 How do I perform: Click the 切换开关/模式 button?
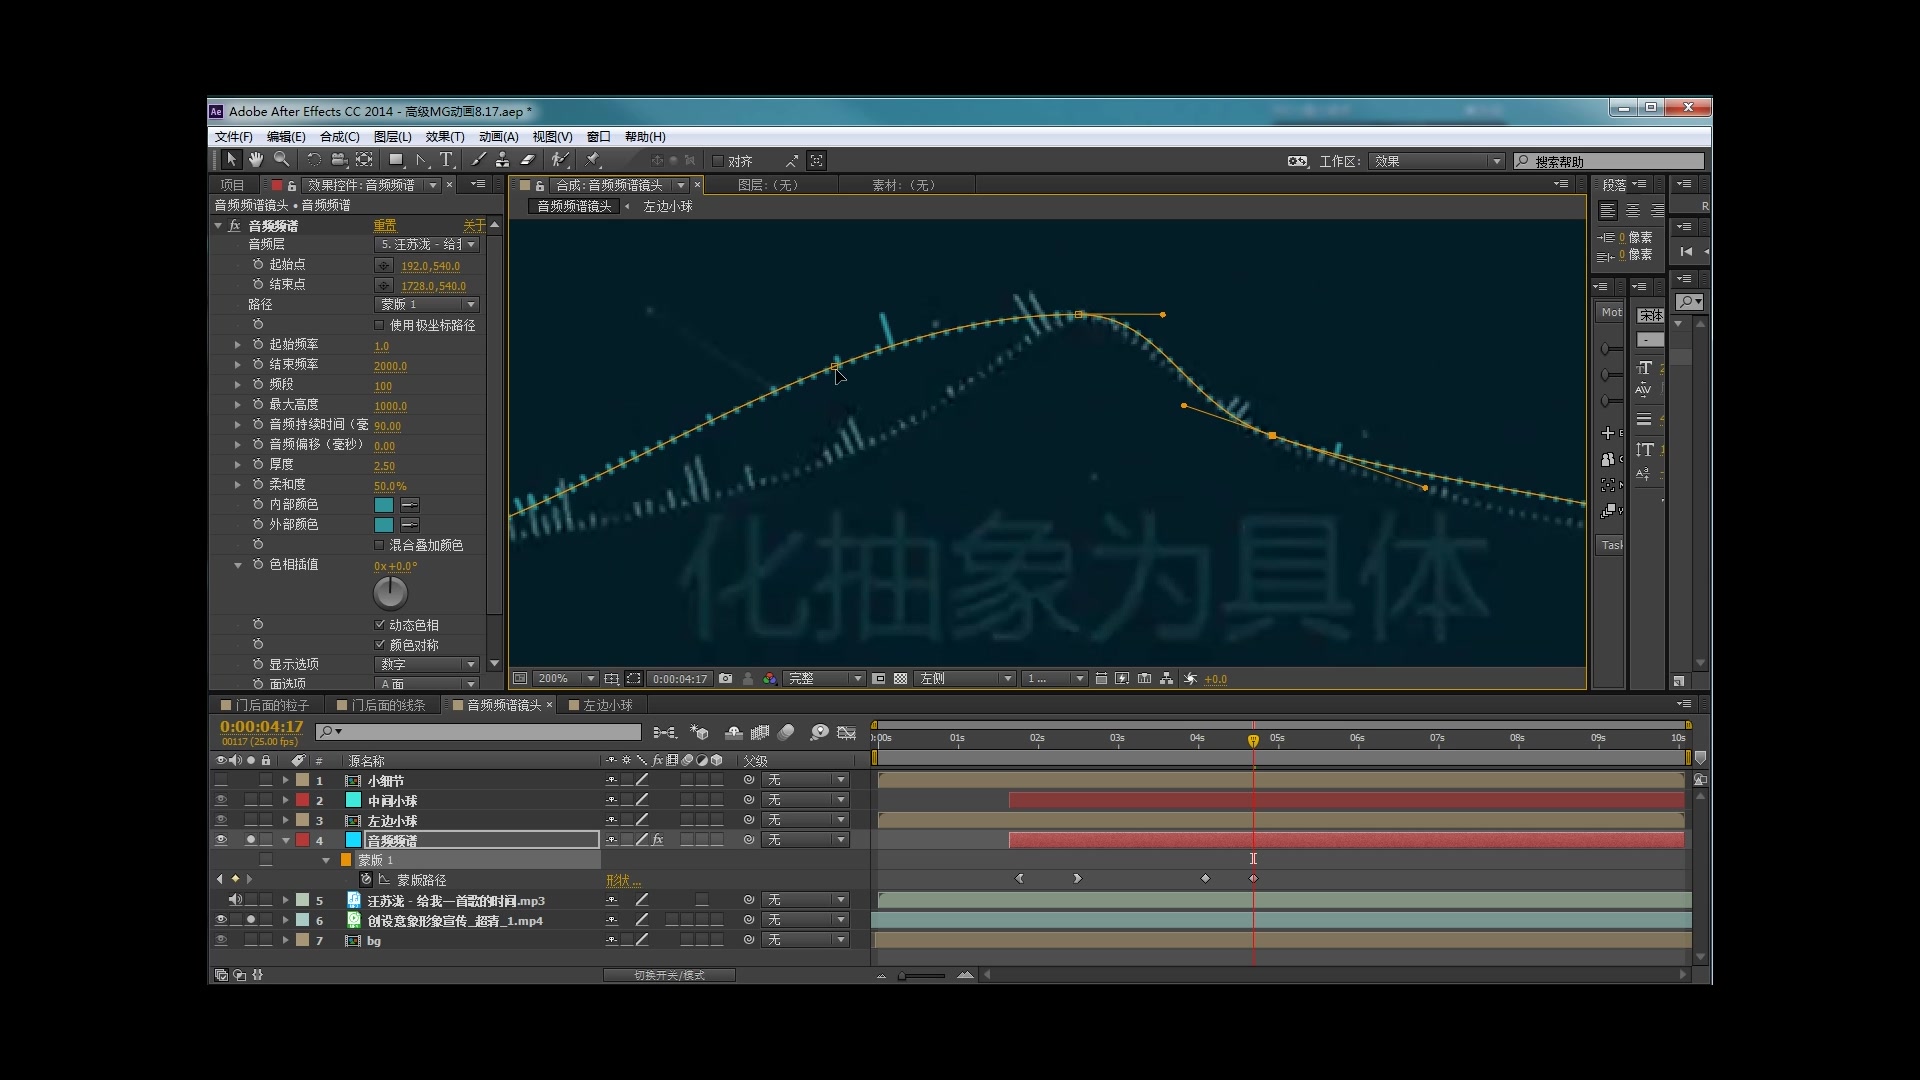pos(669,975)
